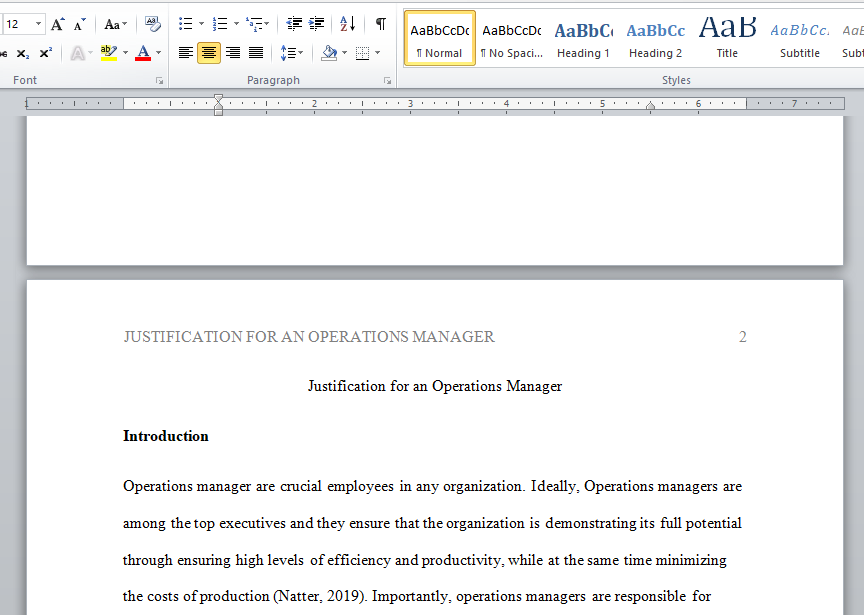
Task: Toggle subscript formatting
Action: click(x=23, y=53)
